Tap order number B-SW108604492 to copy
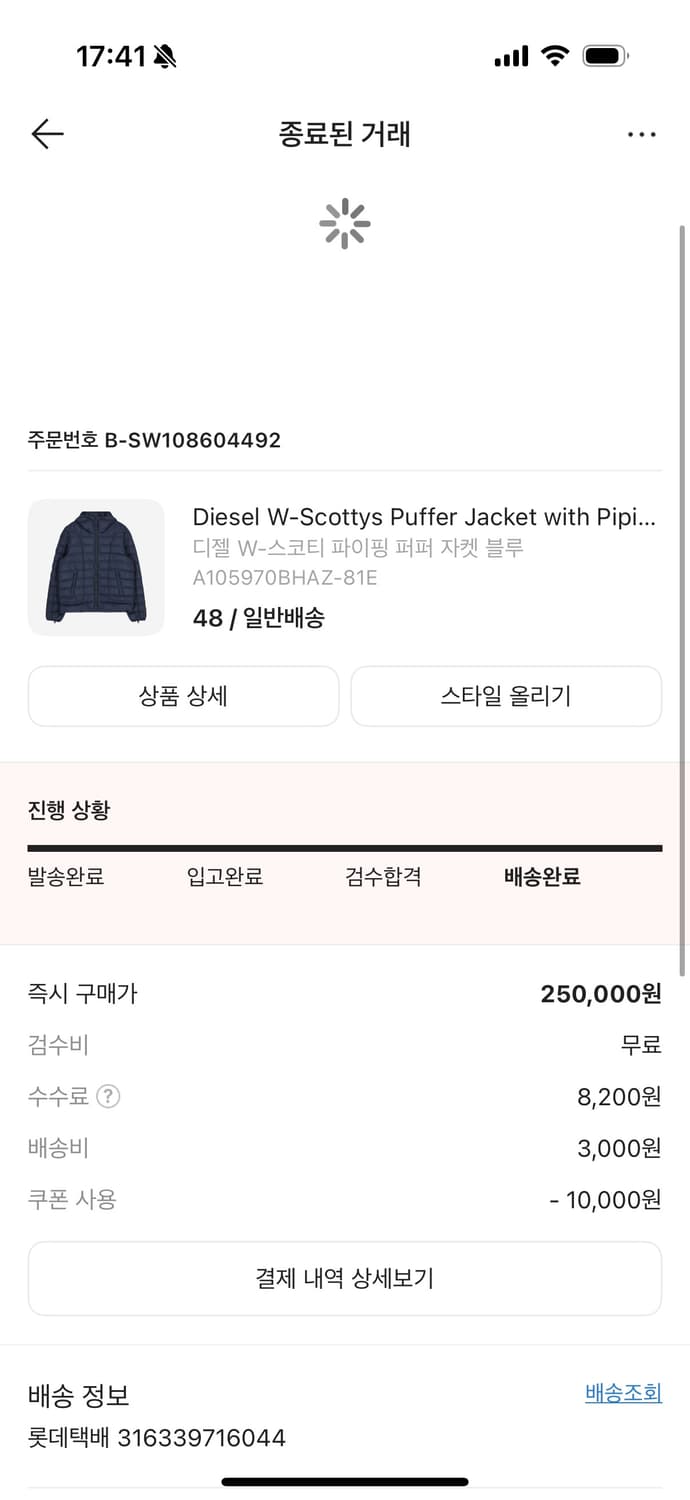 click(x=155, y=439)
